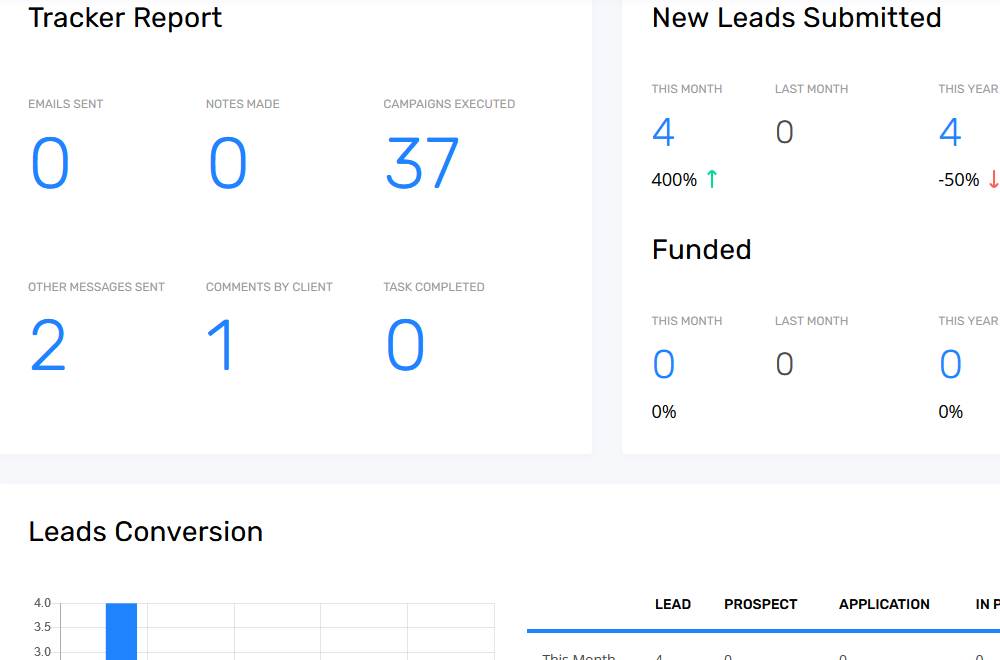The height and width of the screenshot is (660, 1000).
Task: Click the 3.5 axis label on chart
Action: pyautogui.click(x=42, y=627)
